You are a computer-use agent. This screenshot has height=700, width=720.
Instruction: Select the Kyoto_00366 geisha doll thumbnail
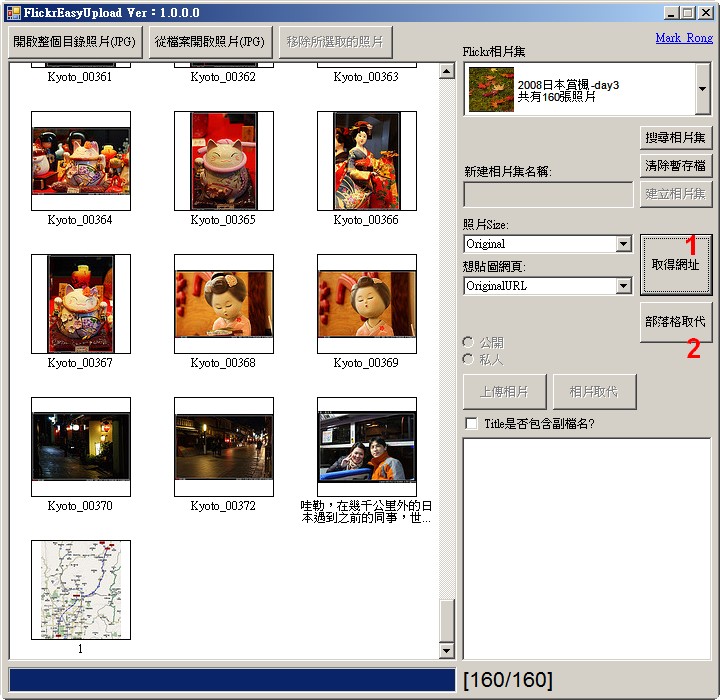click(367, 161)
